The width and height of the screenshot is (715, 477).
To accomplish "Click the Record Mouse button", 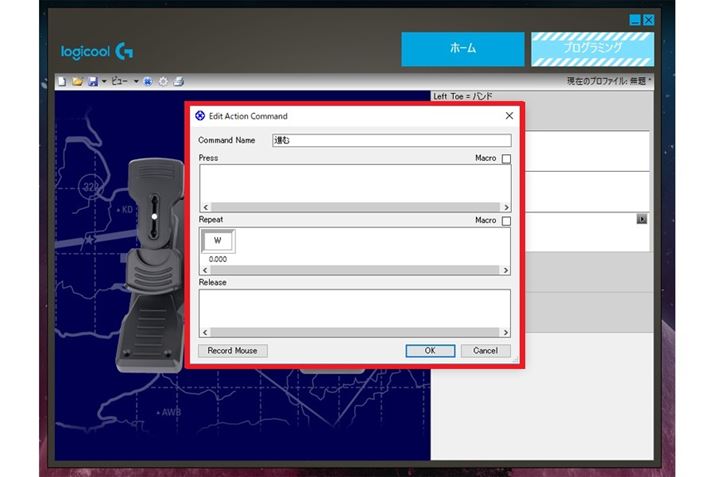I will 233,351.
